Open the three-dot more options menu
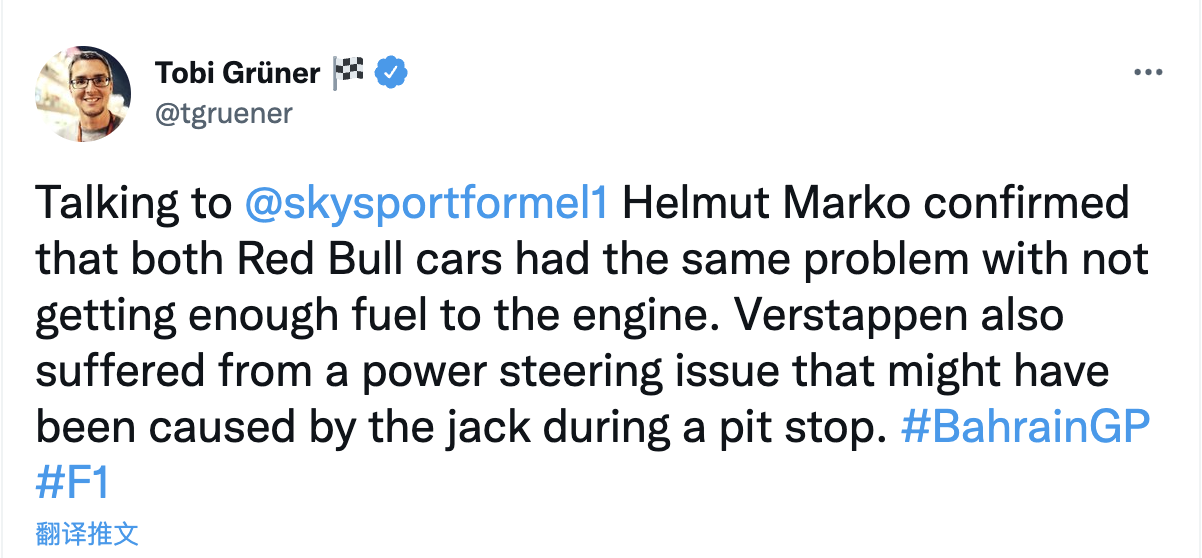The width and height of the screenshot is (1202, 558). click(1146, 74)
